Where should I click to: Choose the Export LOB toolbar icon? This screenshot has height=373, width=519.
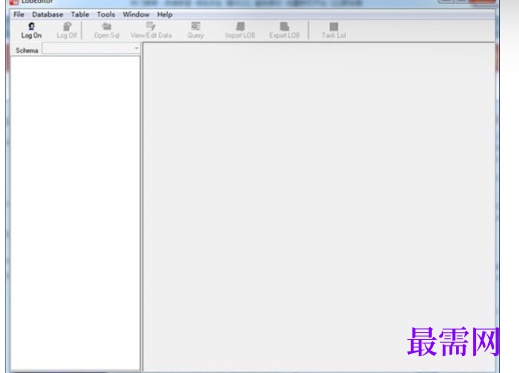point(284,26)
